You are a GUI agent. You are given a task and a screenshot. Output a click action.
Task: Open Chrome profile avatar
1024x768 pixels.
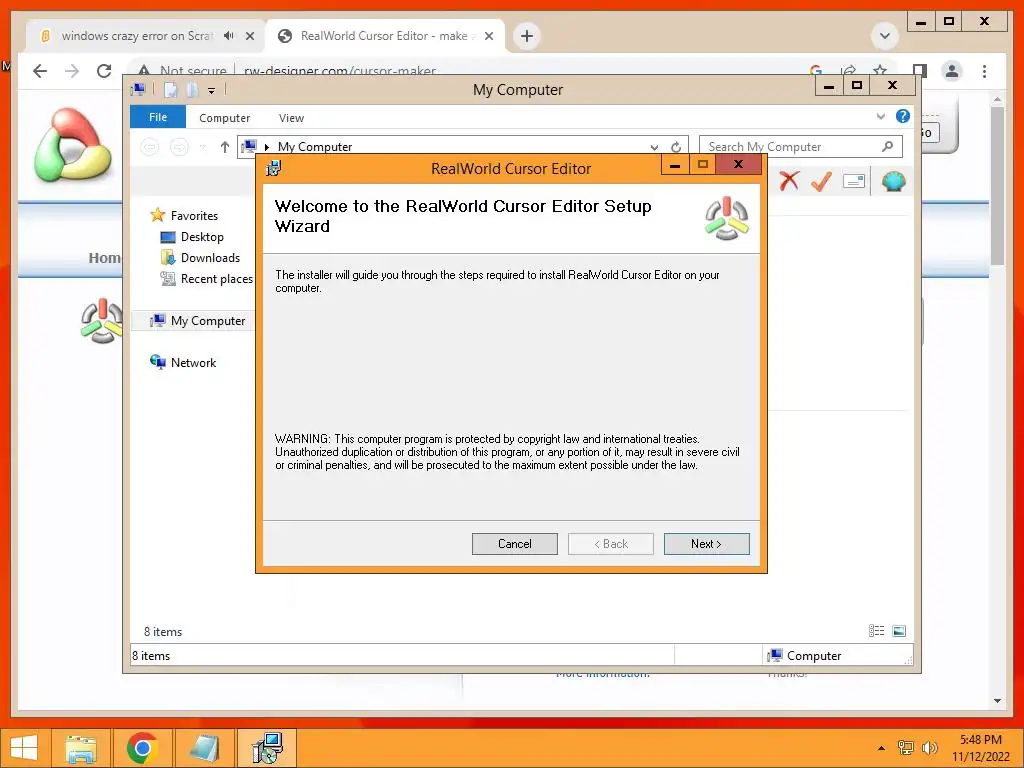tap(952, 71)
